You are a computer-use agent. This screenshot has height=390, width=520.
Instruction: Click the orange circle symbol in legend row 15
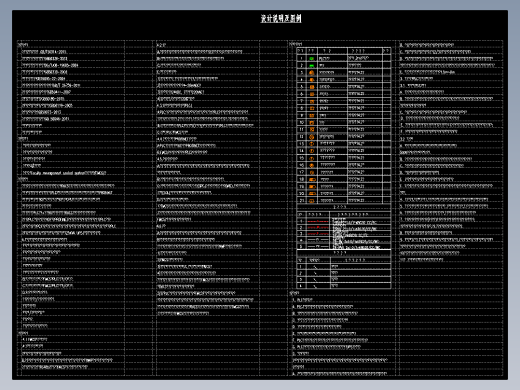coord(312,158)
